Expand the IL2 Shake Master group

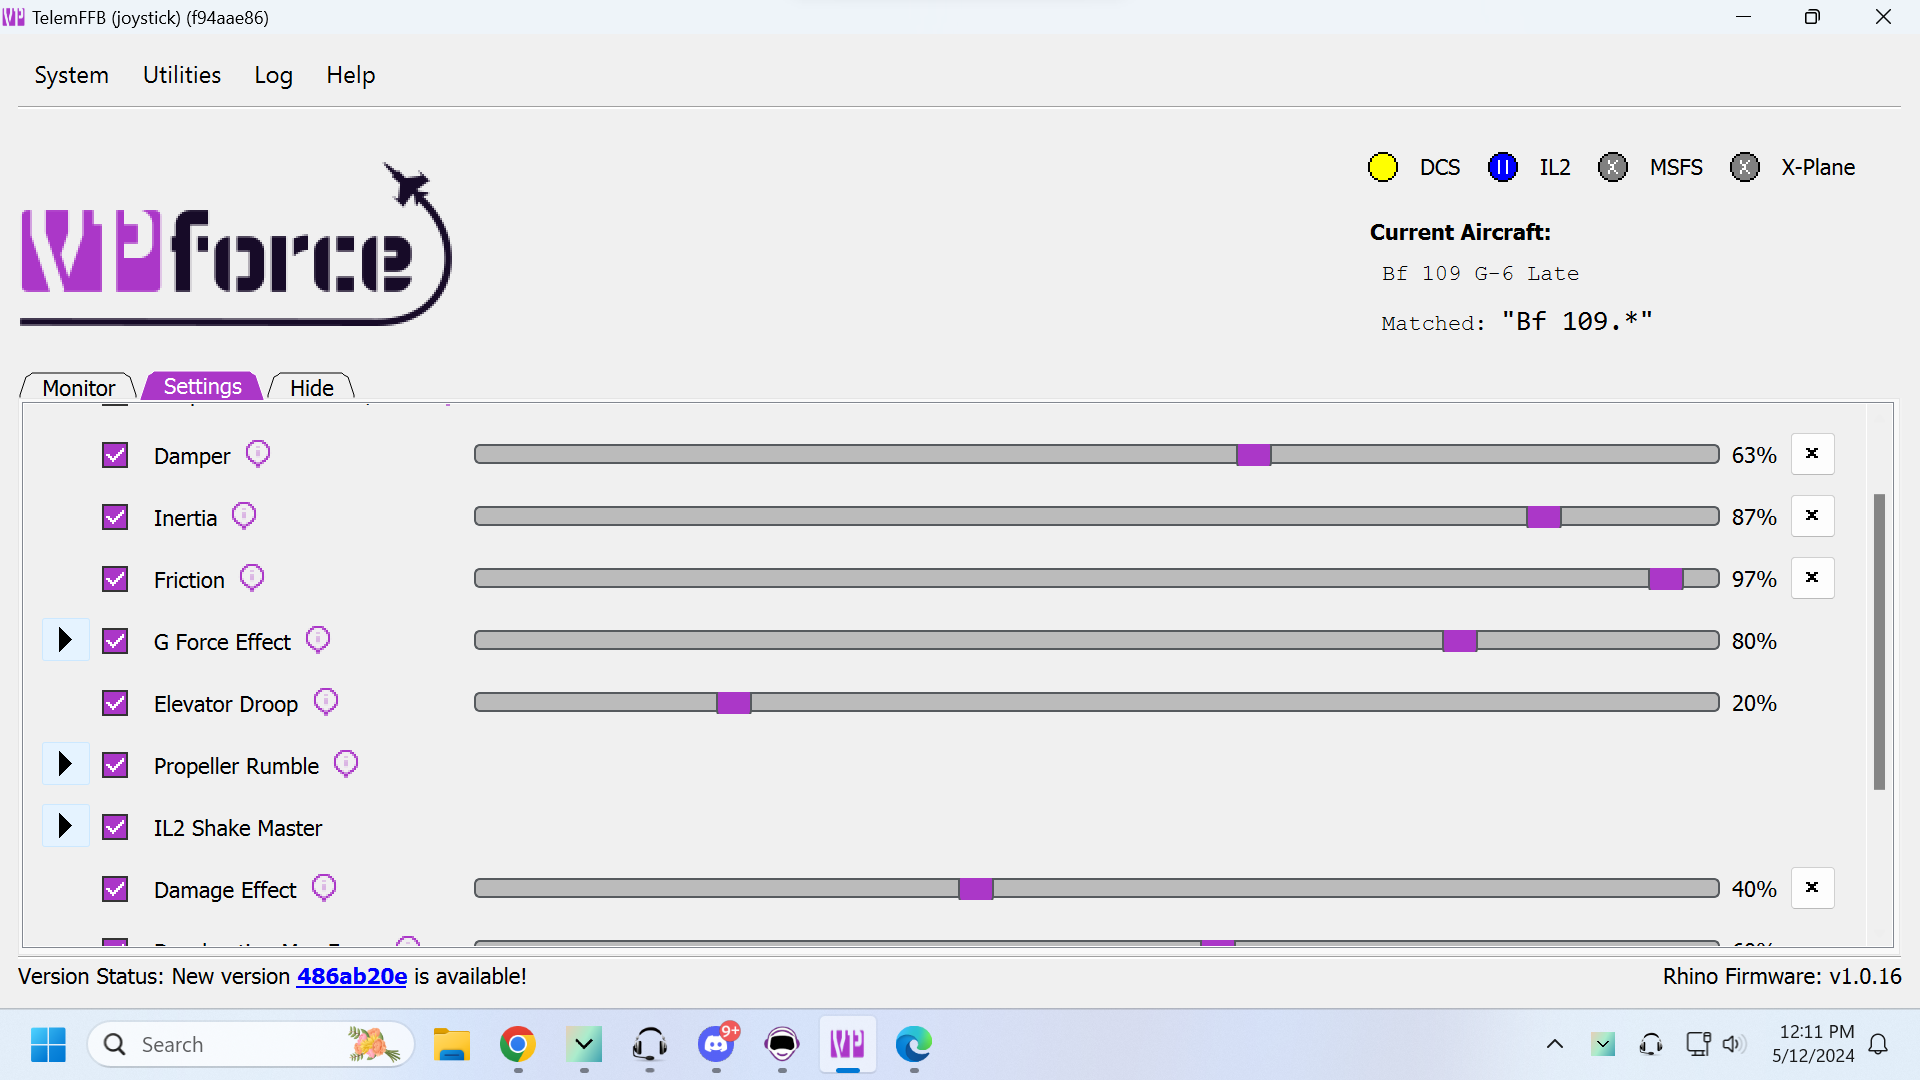(x=65, y=826)
